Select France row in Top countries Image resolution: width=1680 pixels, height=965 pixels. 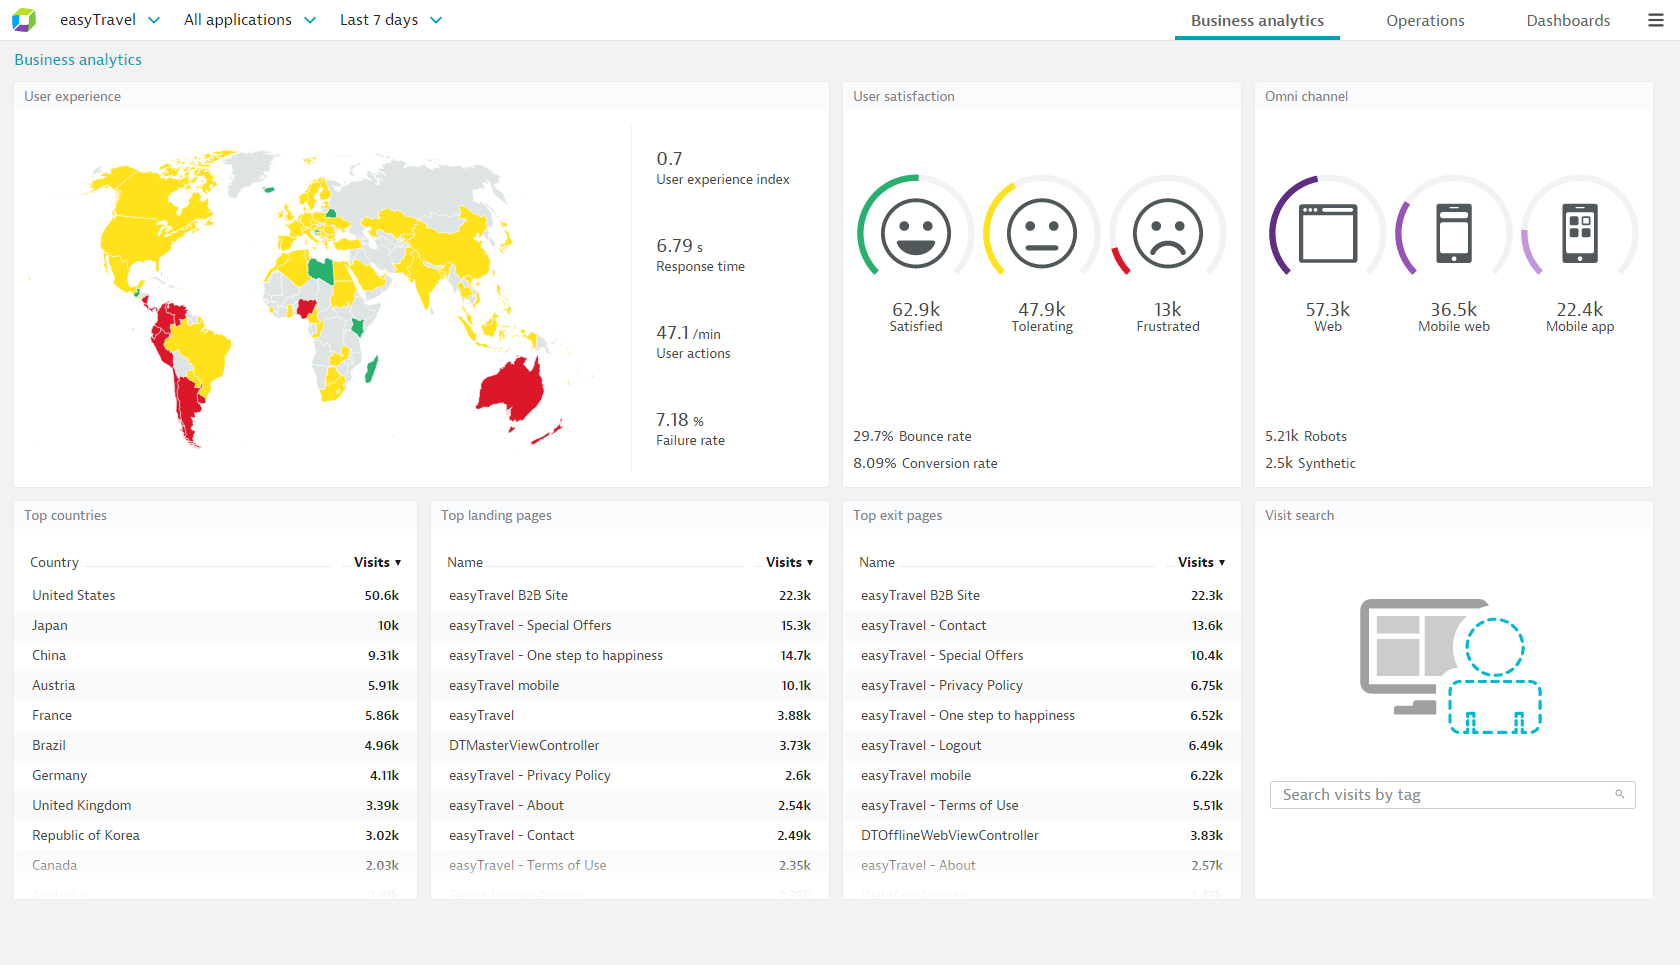tap(215, 715)
